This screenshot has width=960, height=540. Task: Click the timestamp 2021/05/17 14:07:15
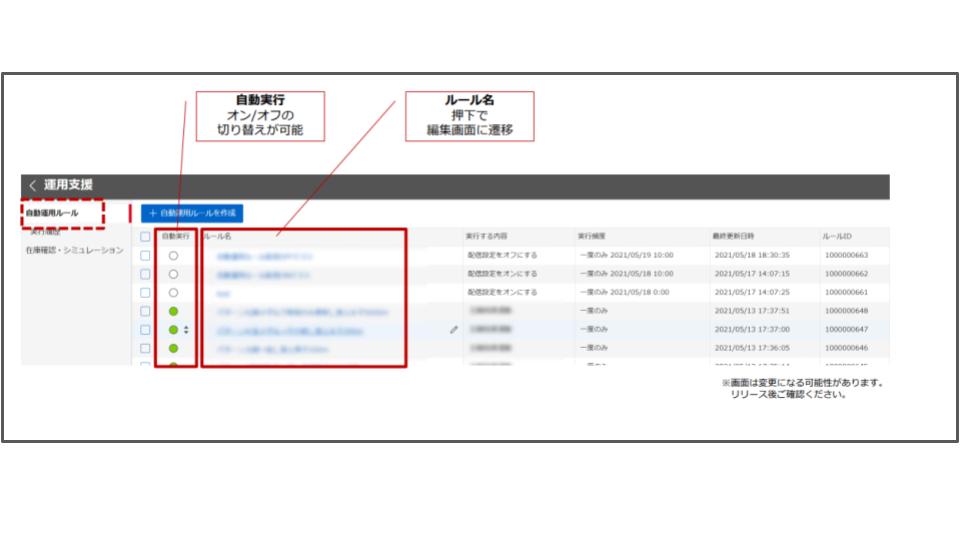click(x=752, y=273)
